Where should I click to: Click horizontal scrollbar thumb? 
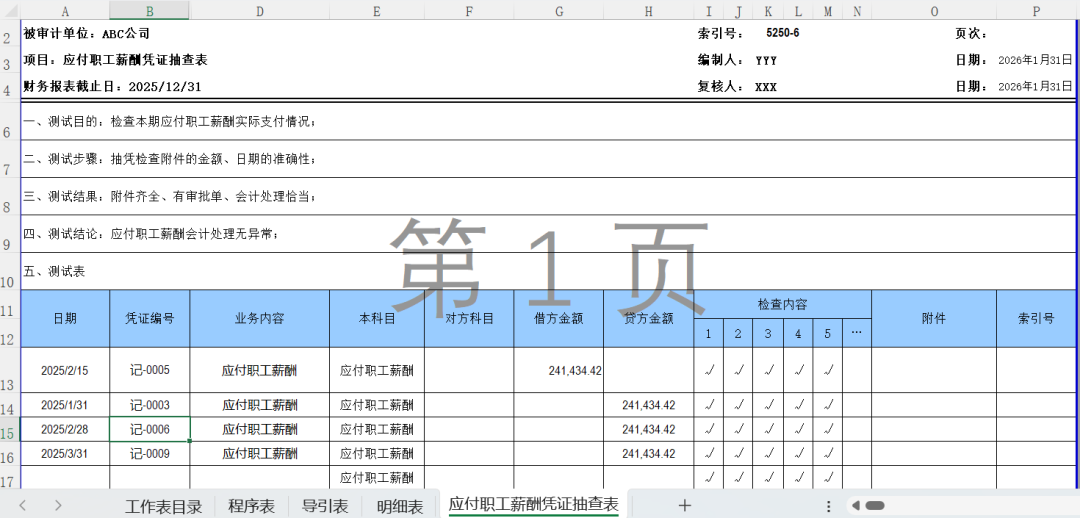pyautogui.click(x=874, y=506)
